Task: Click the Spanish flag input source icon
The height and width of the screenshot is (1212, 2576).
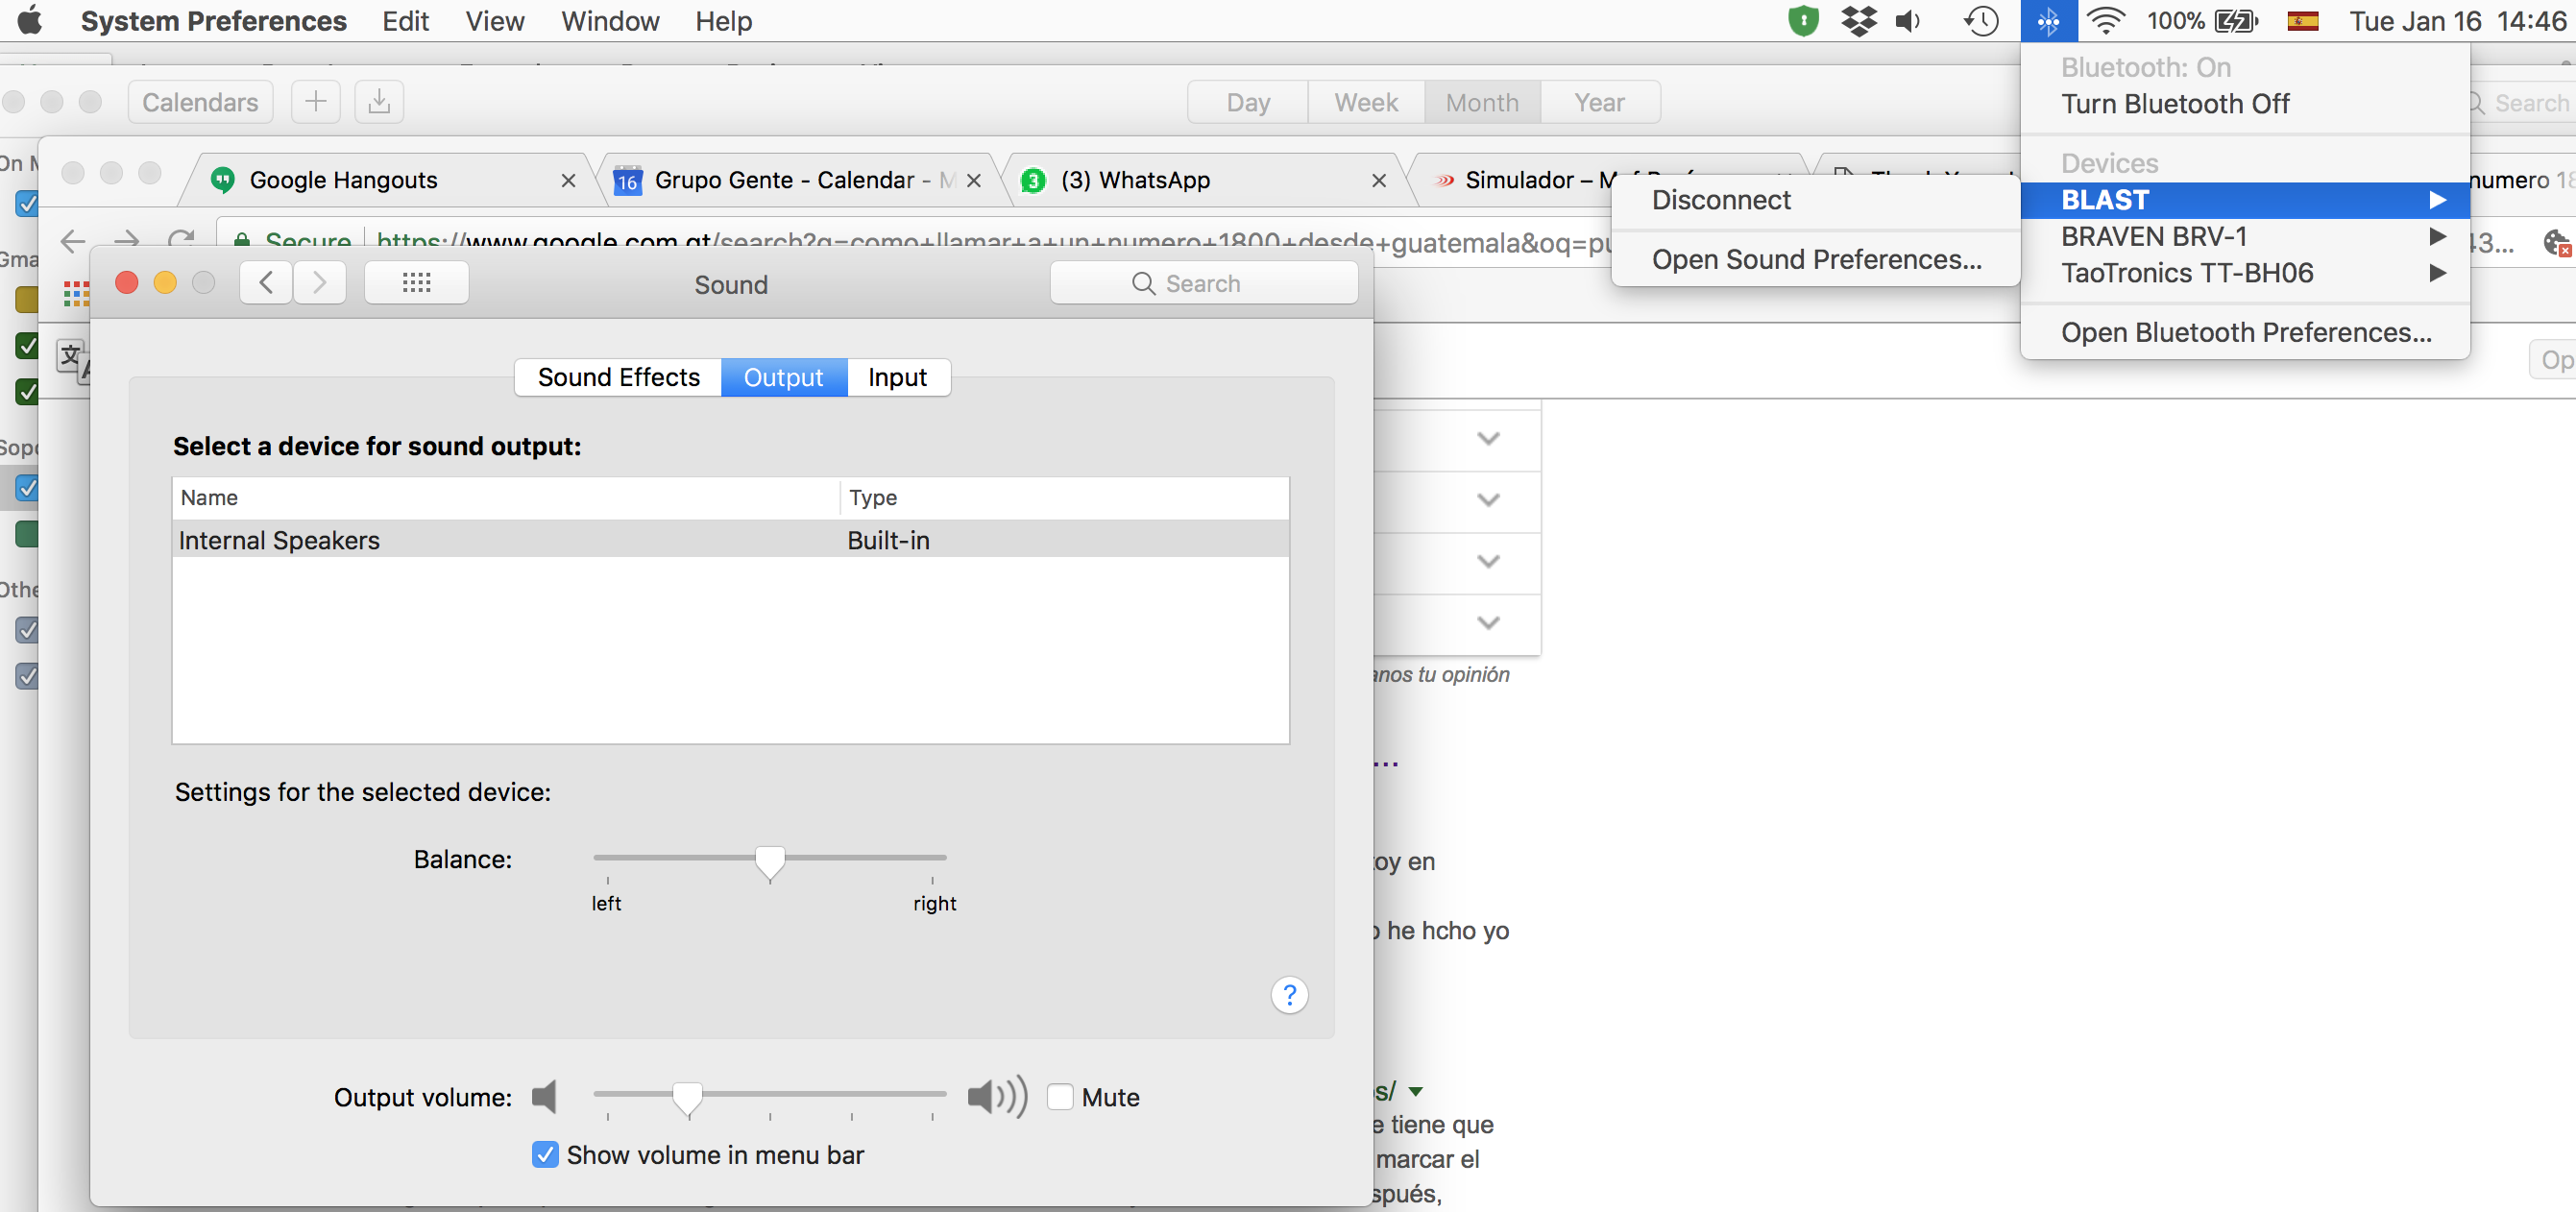Action: (2303, 21)
